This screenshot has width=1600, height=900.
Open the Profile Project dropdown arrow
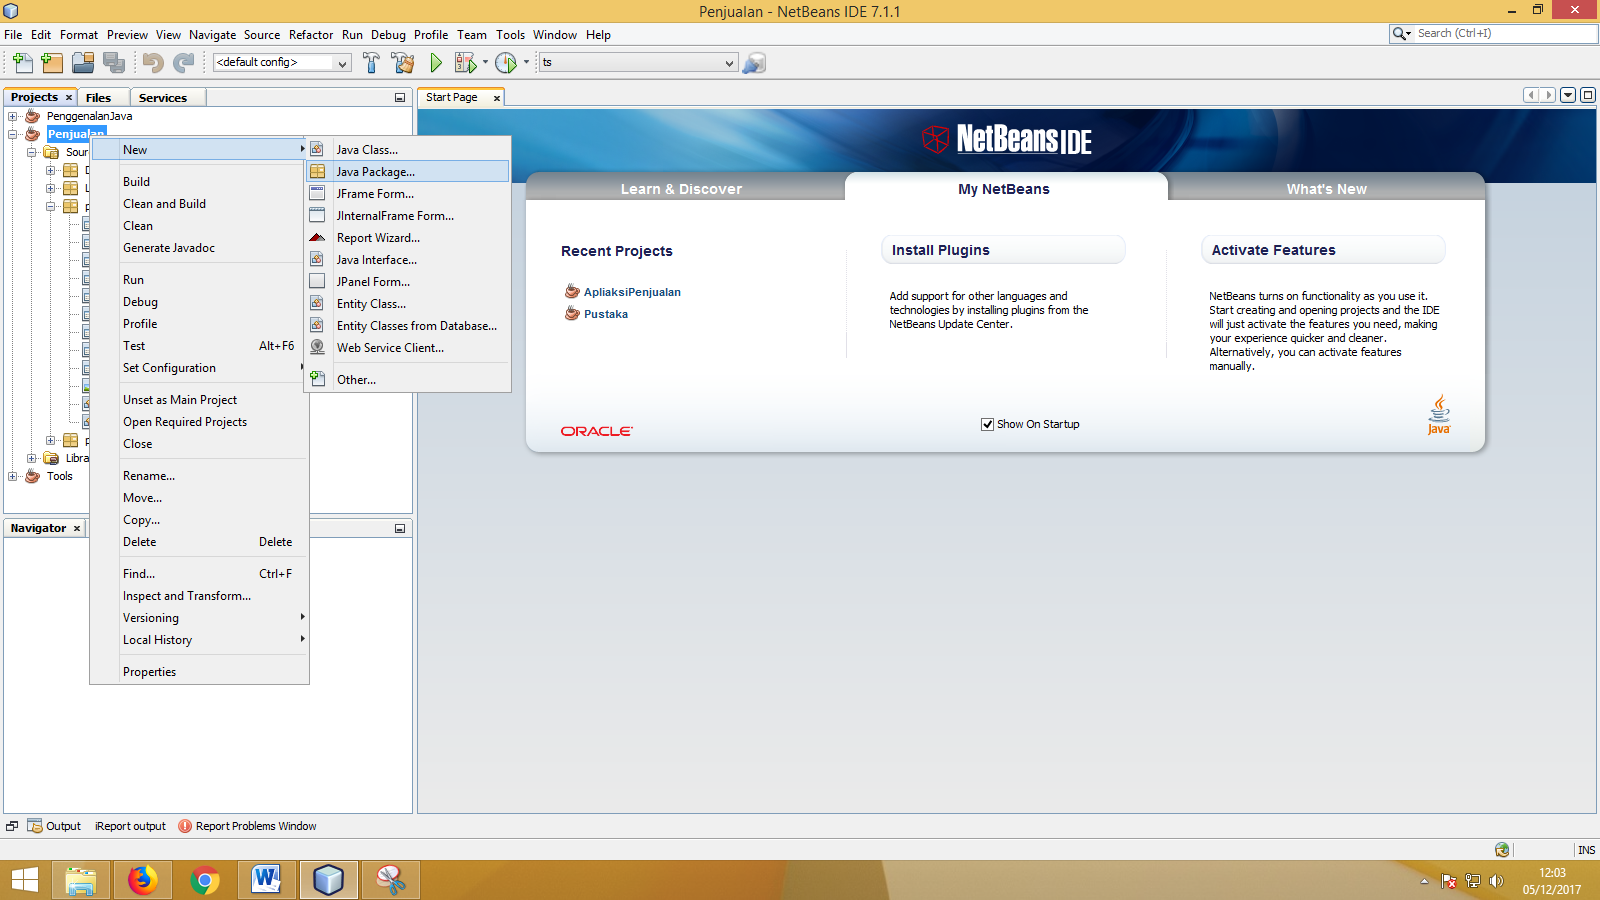526,62
